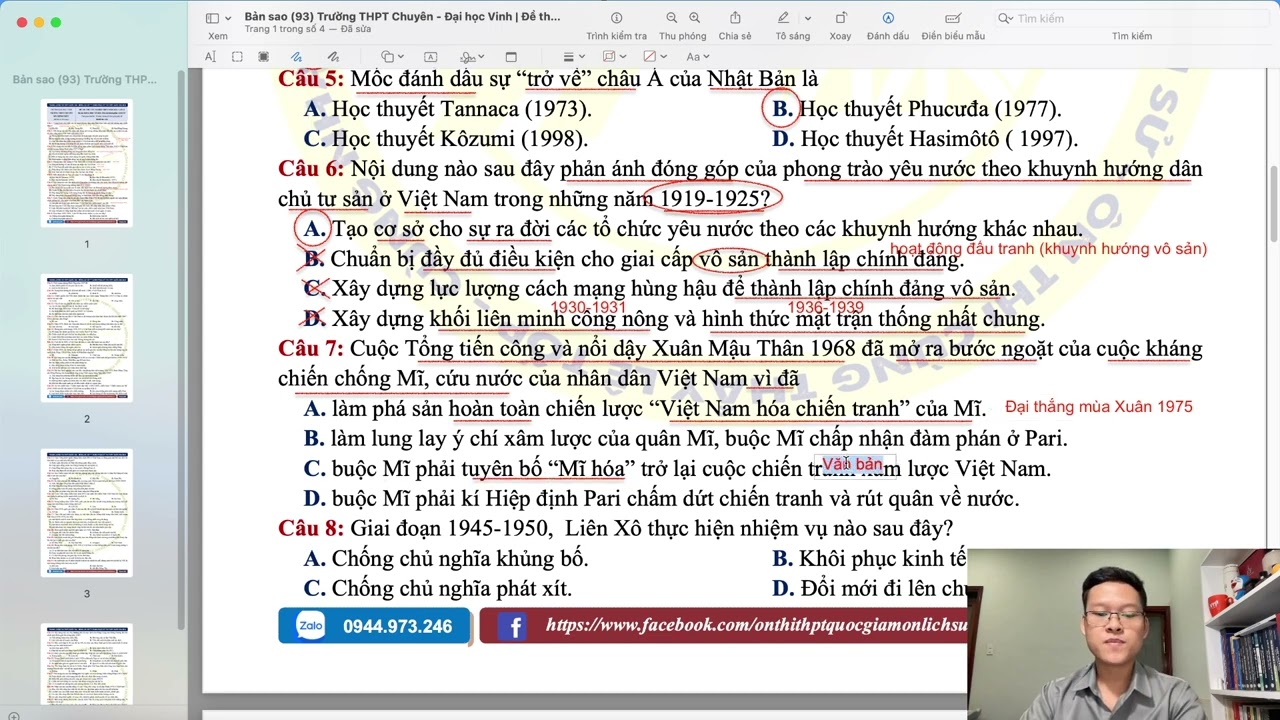Screen dimensions: 1280x720
Task: Click in the Tìm kiếm search field
Action: (x=1130, y=18)
